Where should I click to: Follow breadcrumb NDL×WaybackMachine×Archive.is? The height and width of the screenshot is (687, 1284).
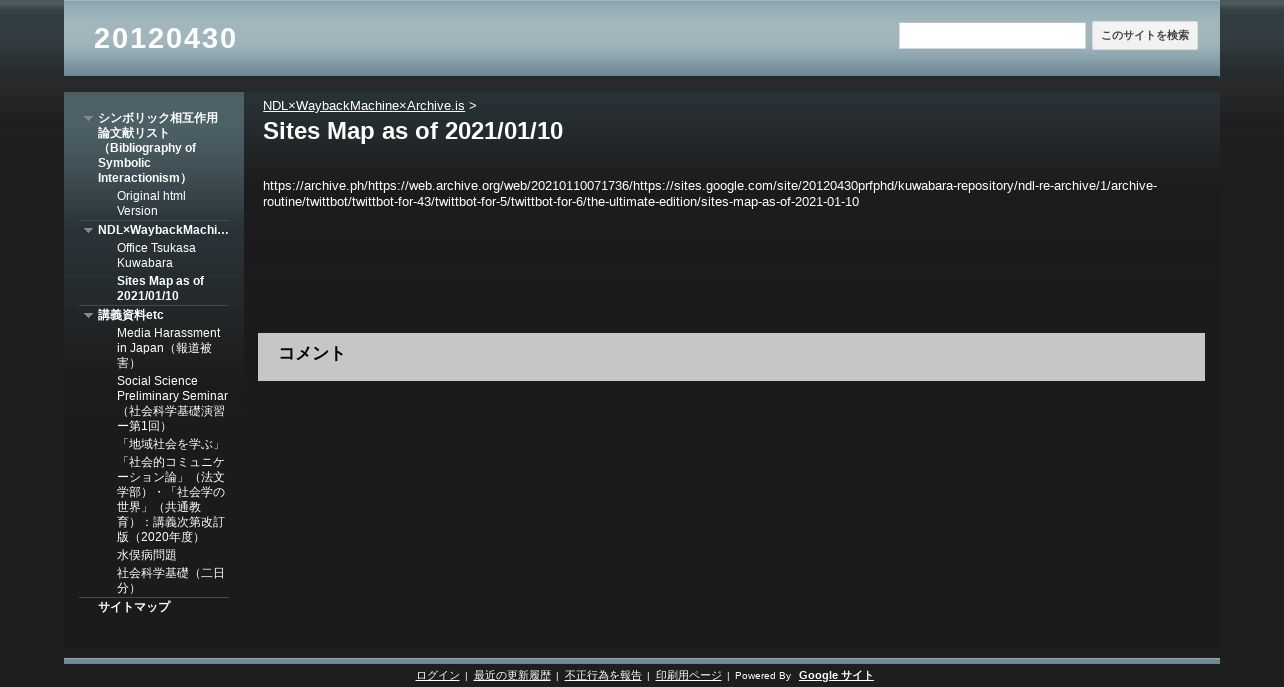[364, 106]
